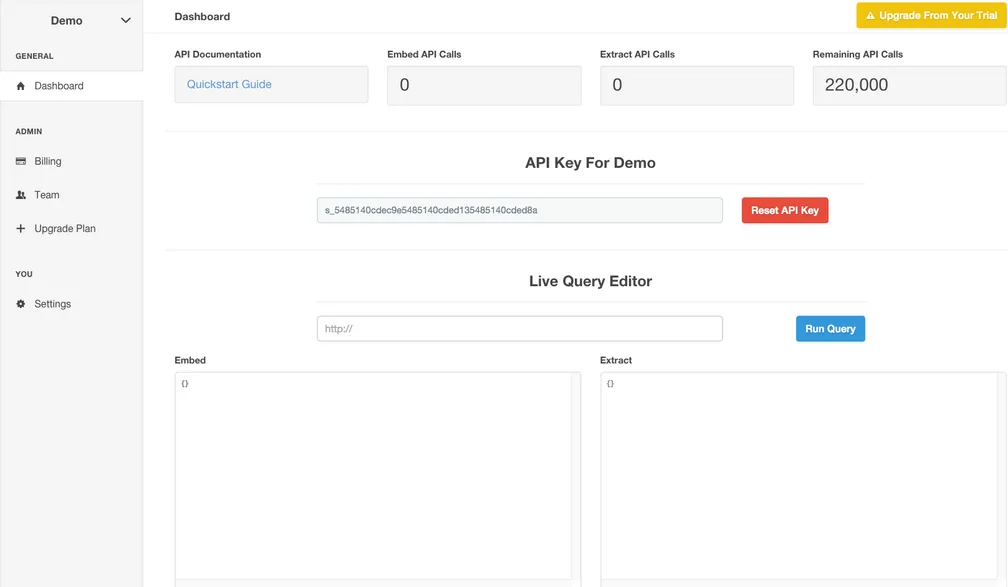Click the gear icon beside Settings

[x=21, y=303]
